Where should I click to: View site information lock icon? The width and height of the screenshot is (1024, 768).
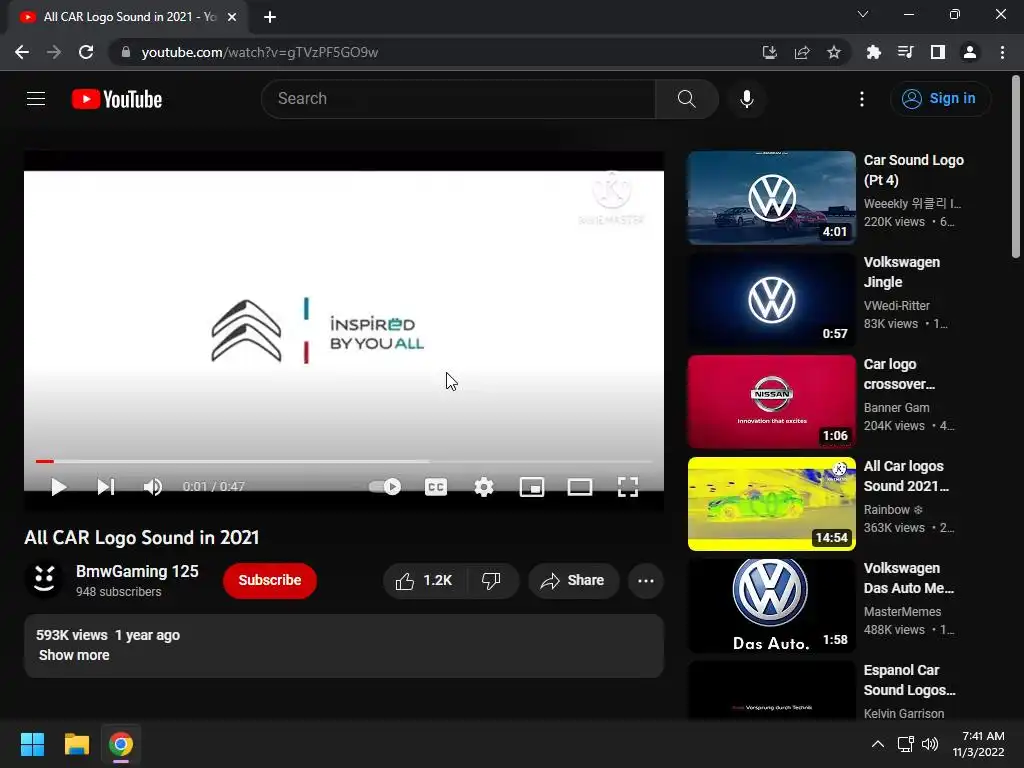coord(125,52)
